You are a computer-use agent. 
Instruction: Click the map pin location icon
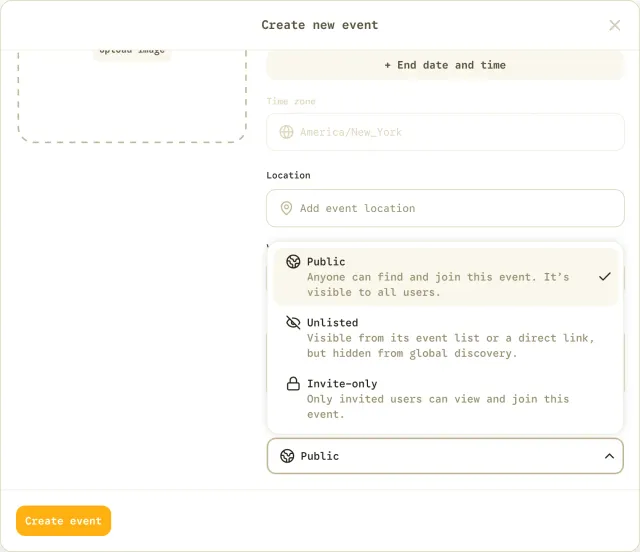286,208
